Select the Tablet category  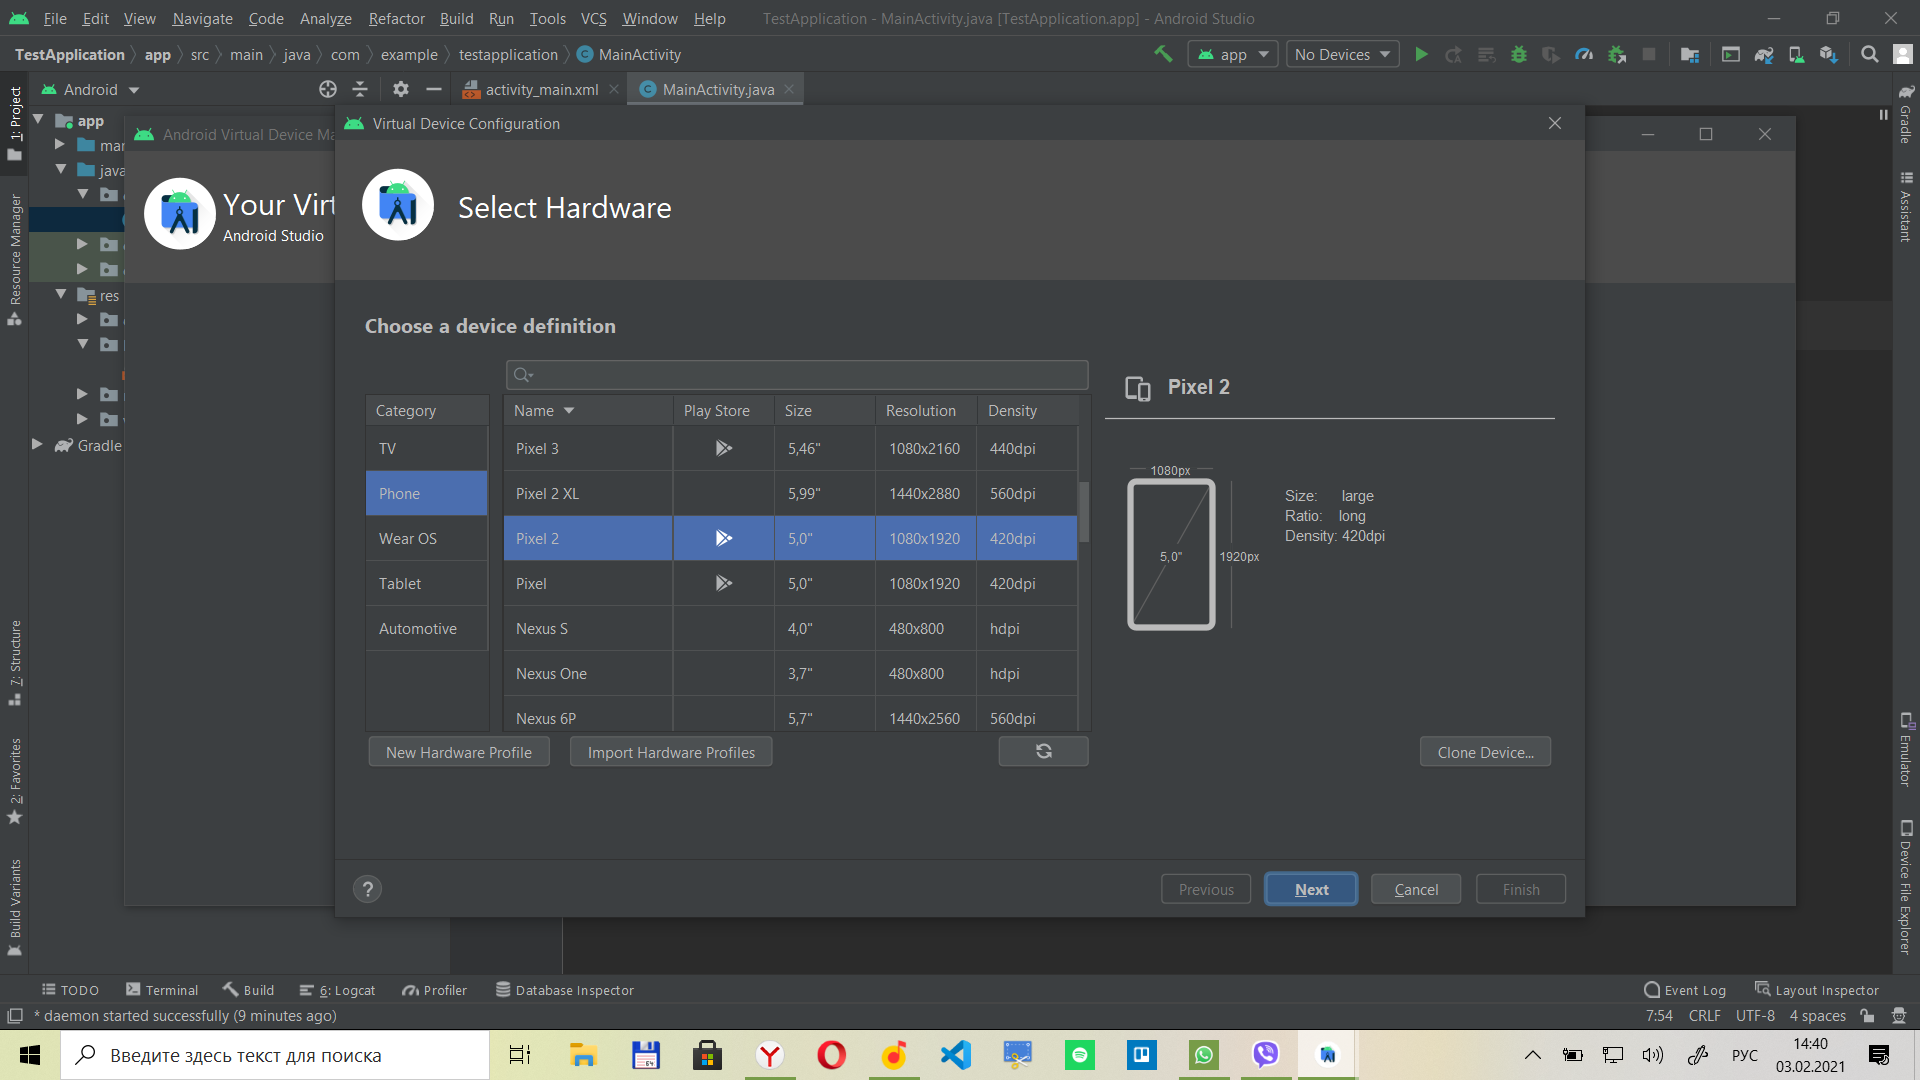tap(427, 583)
